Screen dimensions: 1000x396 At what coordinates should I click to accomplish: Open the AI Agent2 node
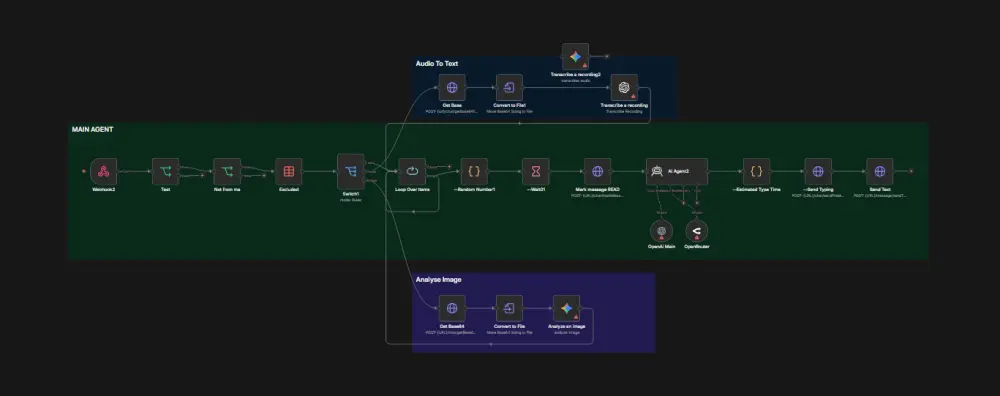click(x=677, y=172)
